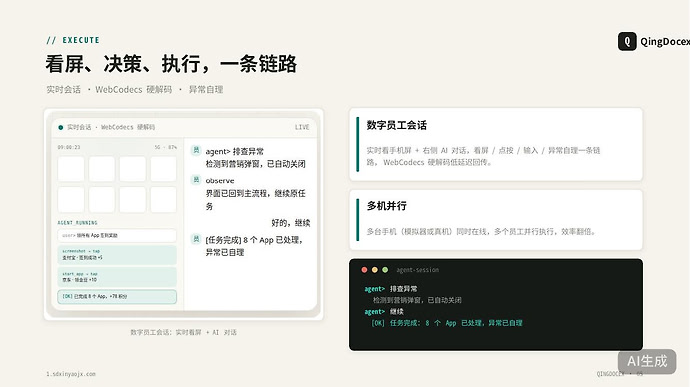Click the "LIVE" label in session header

tap(302, 127)
